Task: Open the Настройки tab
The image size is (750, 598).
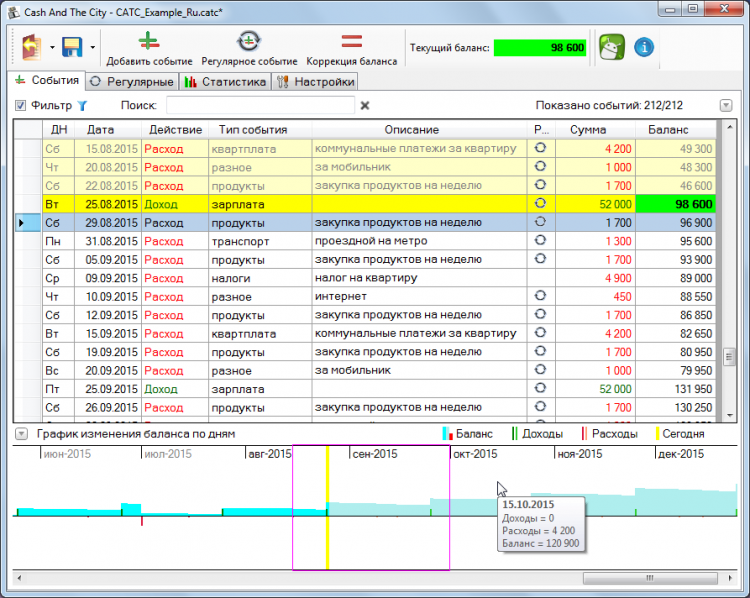Action: (x=316, y=82)
